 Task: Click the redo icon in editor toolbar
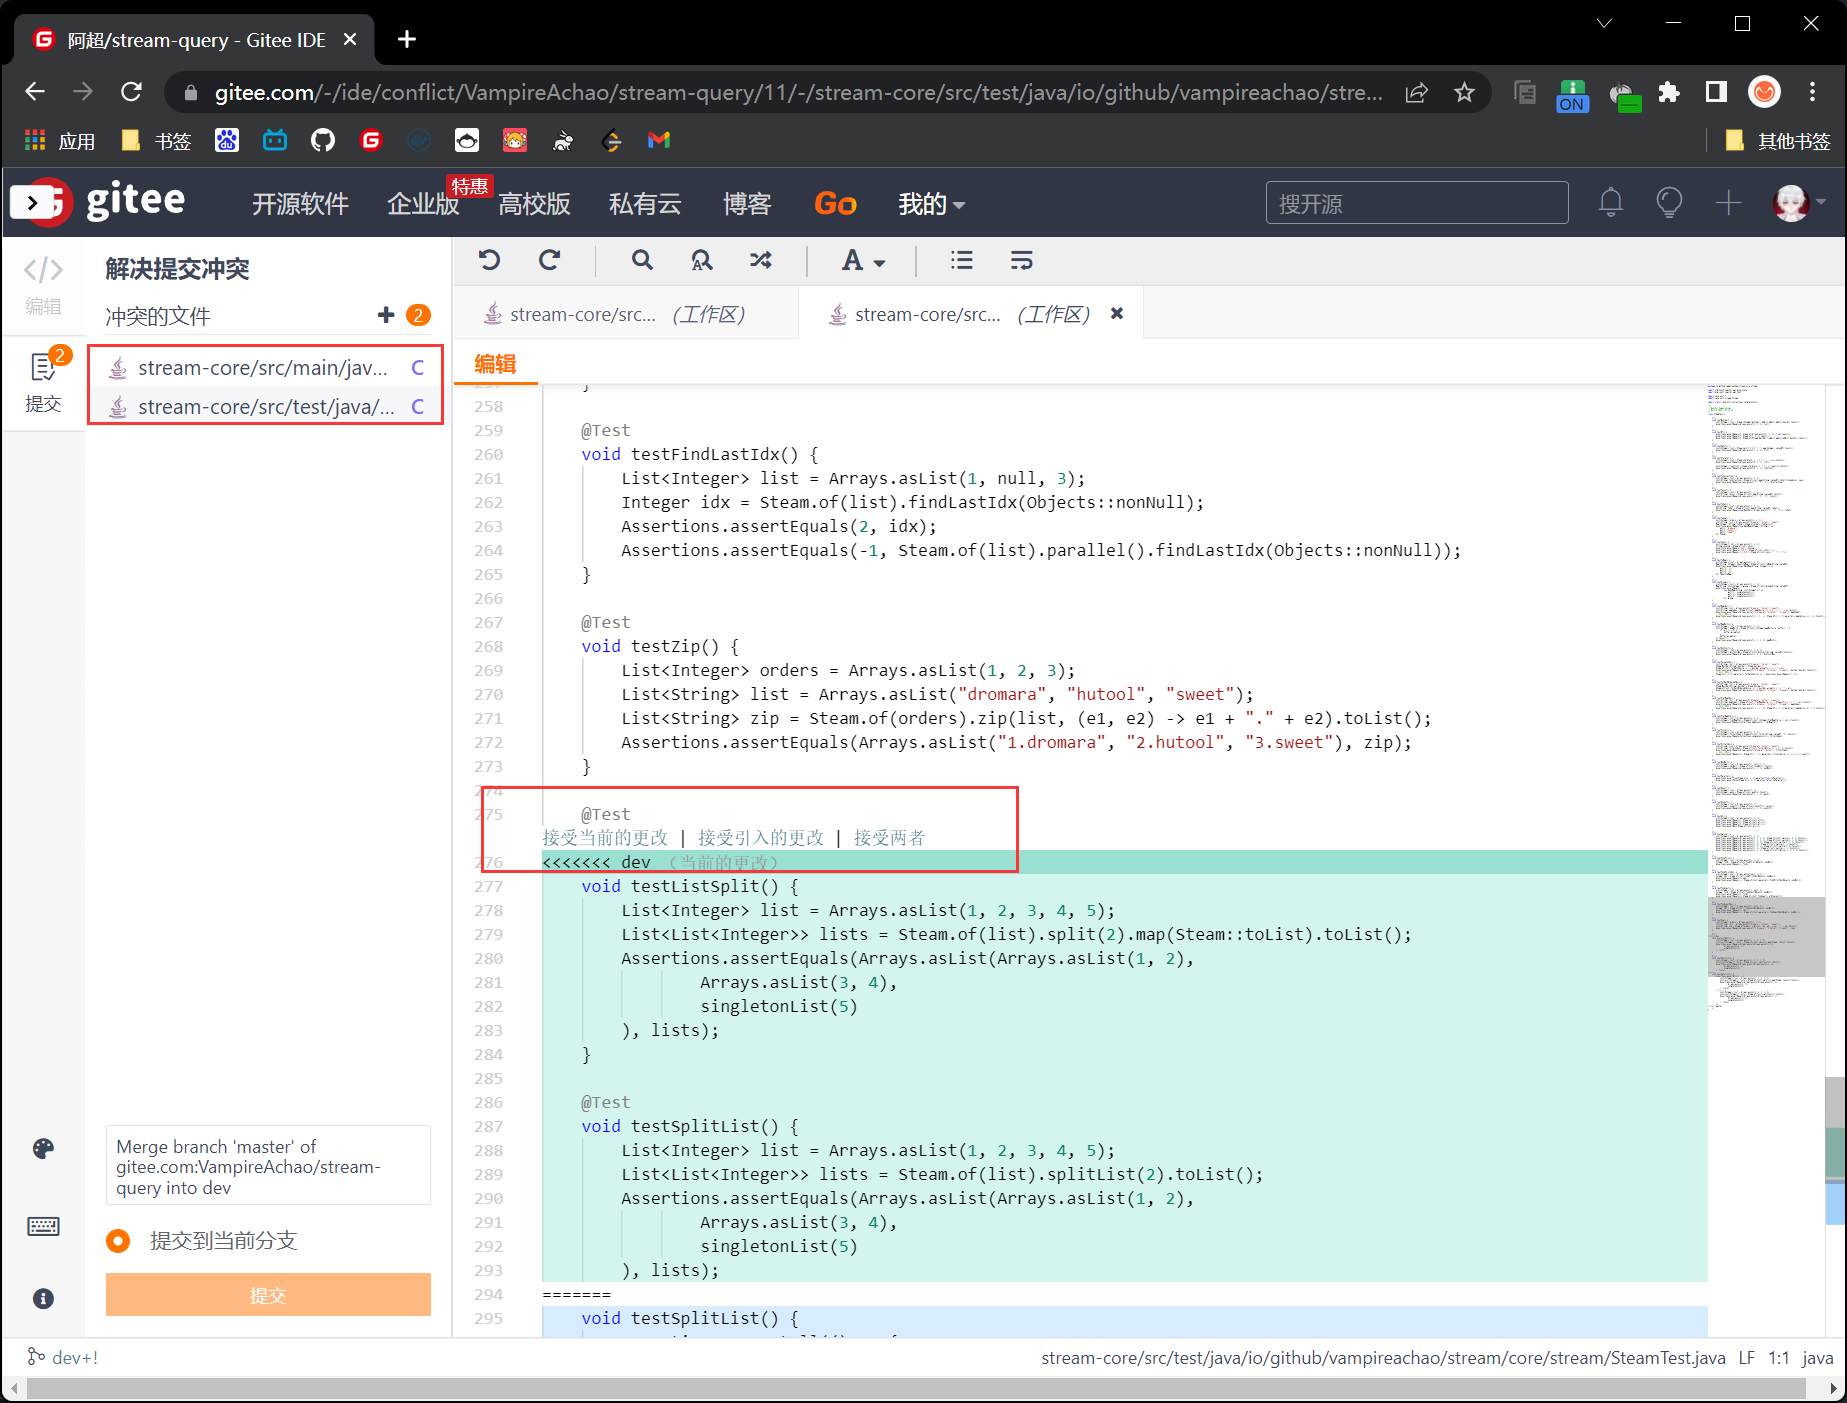[x=549, y=261]
